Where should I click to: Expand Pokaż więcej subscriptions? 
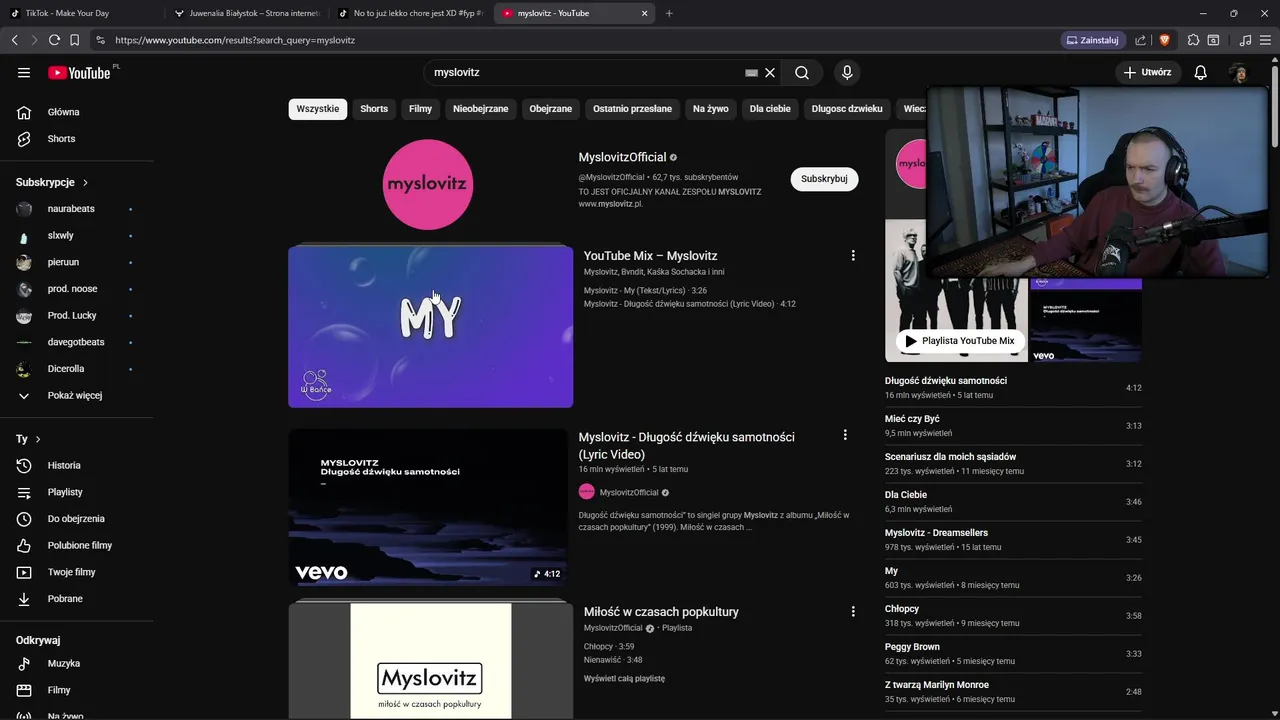77,396
